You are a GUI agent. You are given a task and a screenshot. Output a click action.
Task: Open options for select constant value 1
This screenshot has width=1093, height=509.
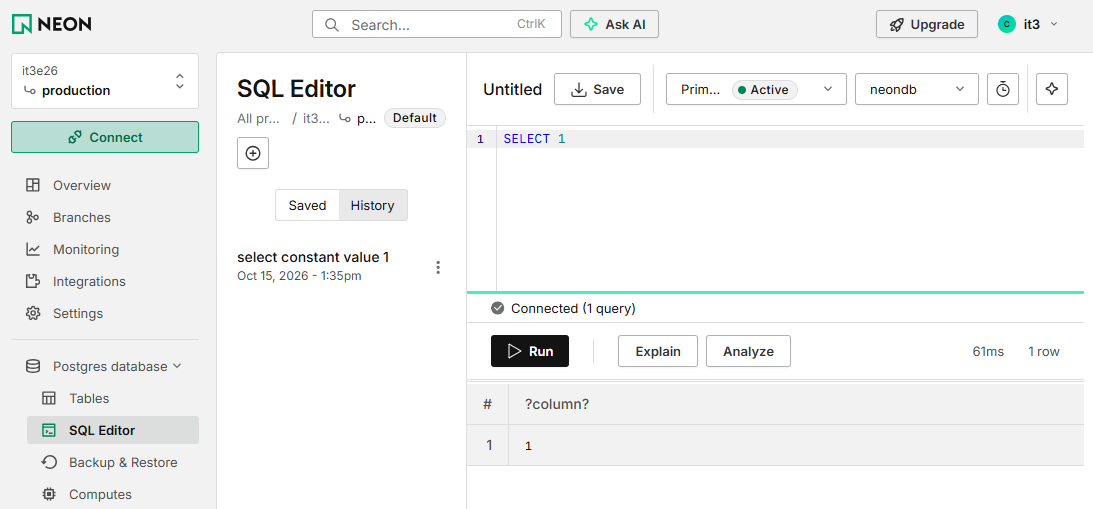tap(438, 267)
